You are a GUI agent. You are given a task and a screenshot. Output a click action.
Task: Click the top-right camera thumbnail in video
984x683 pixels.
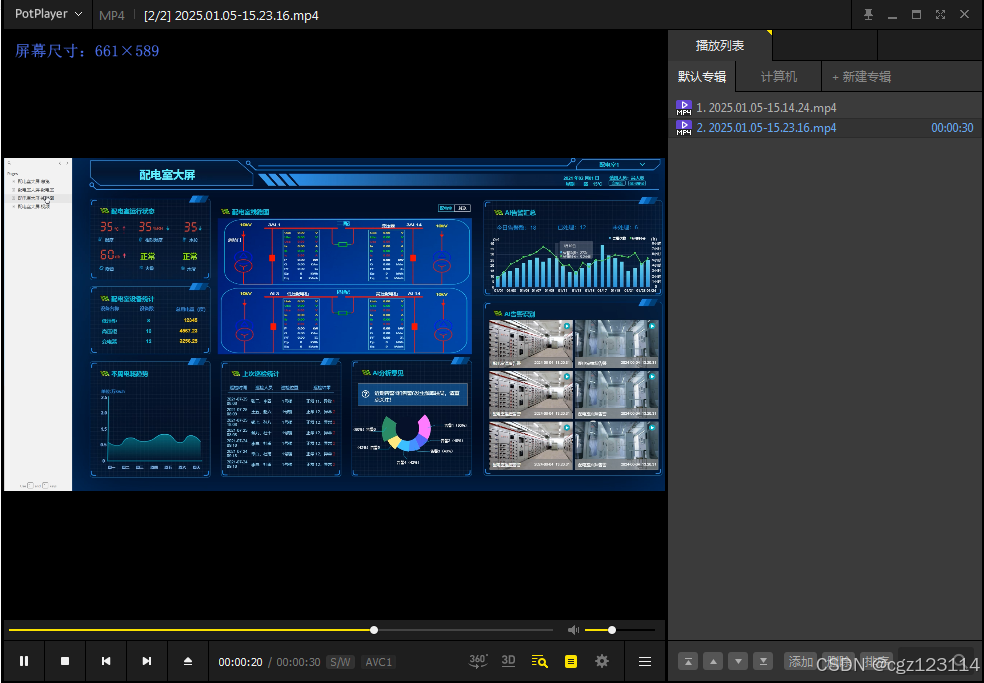(x=616, y=343)
